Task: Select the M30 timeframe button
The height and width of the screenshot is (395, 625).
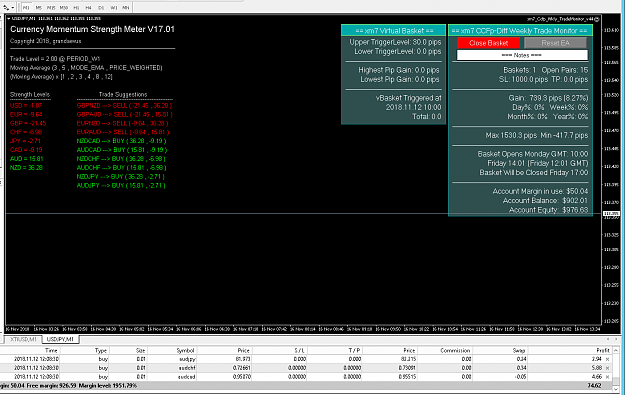Action: click(64, 8)
